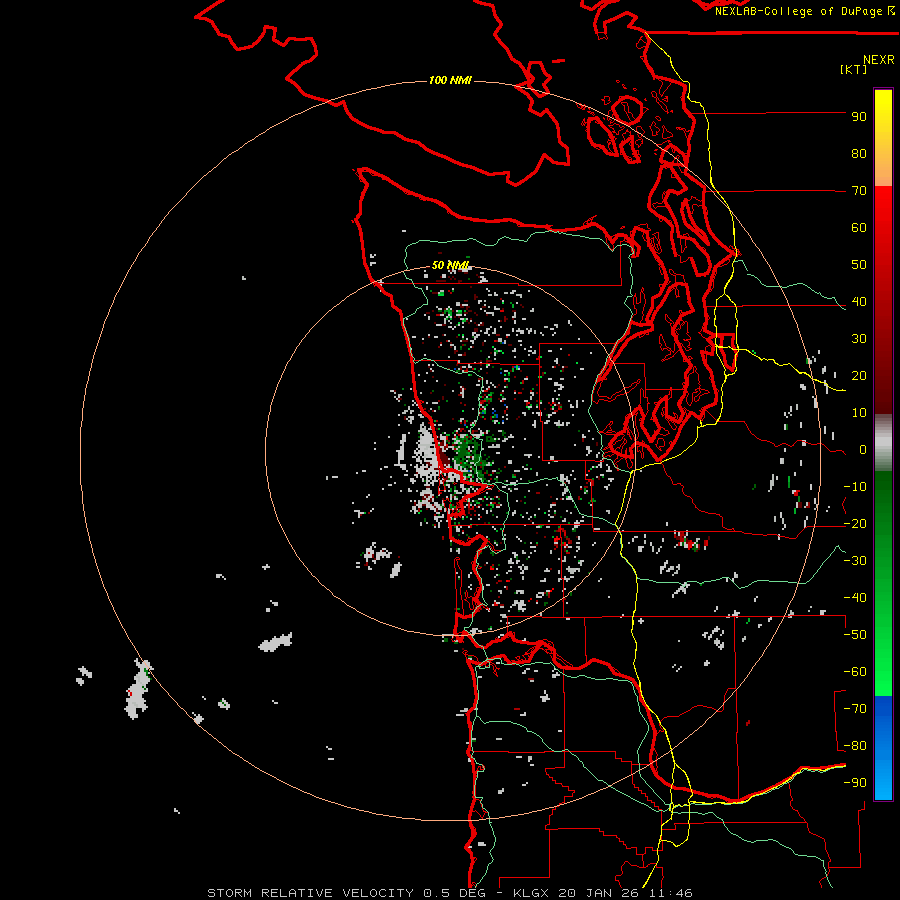Click the KLGX station identifier in the caption
This screenshot has width=900, height=900.
[x=532, y=893]
